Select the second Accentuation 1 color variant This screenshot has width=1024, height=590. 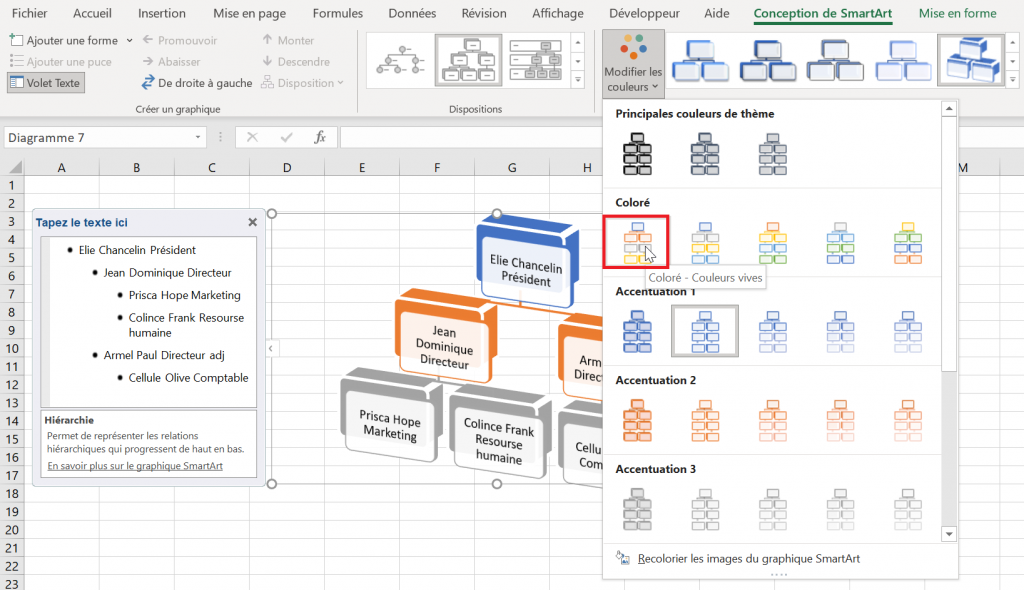click(x=705, y=331)
